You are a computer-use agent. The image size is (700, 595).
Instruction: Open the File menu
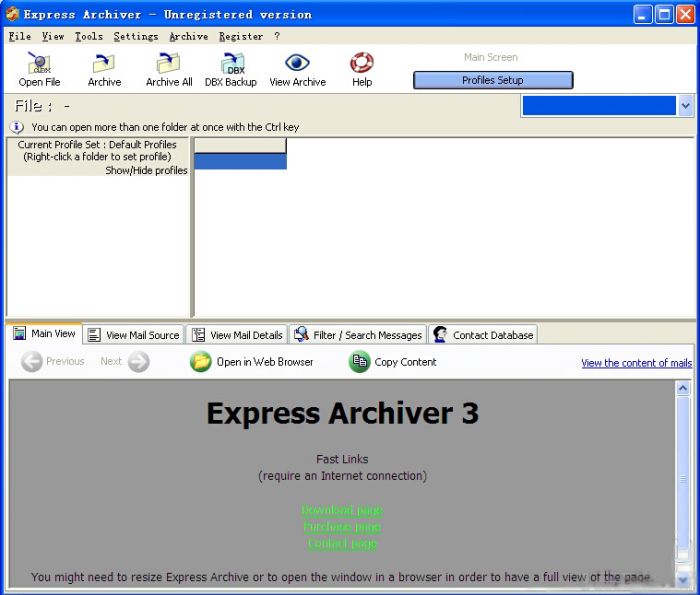(x=20, y=36)
